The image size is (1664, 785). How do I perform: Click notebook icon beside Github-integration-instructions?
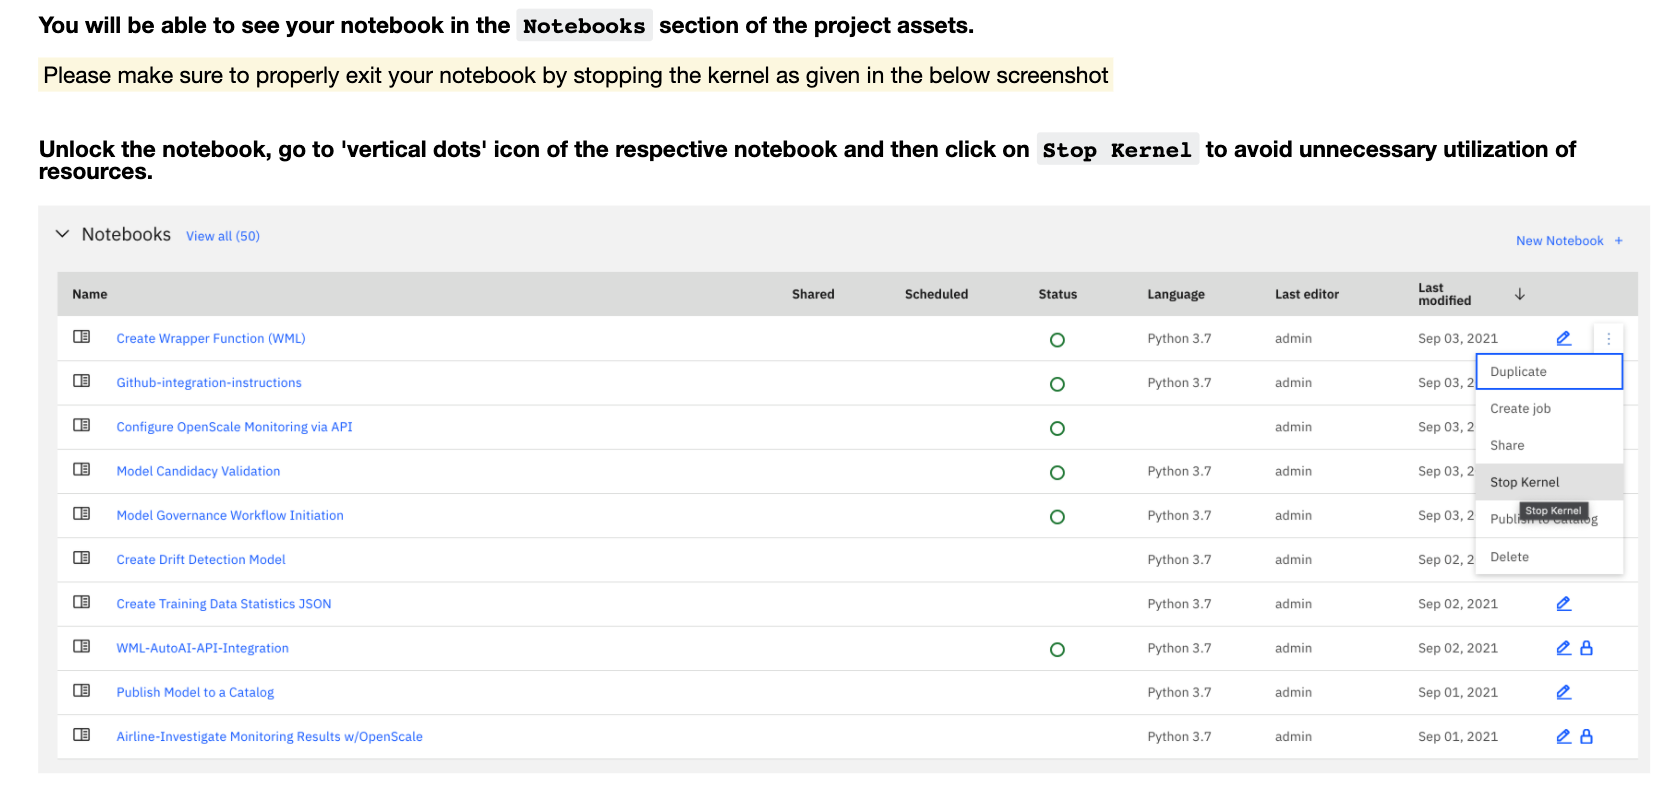[x=82, y=381]
